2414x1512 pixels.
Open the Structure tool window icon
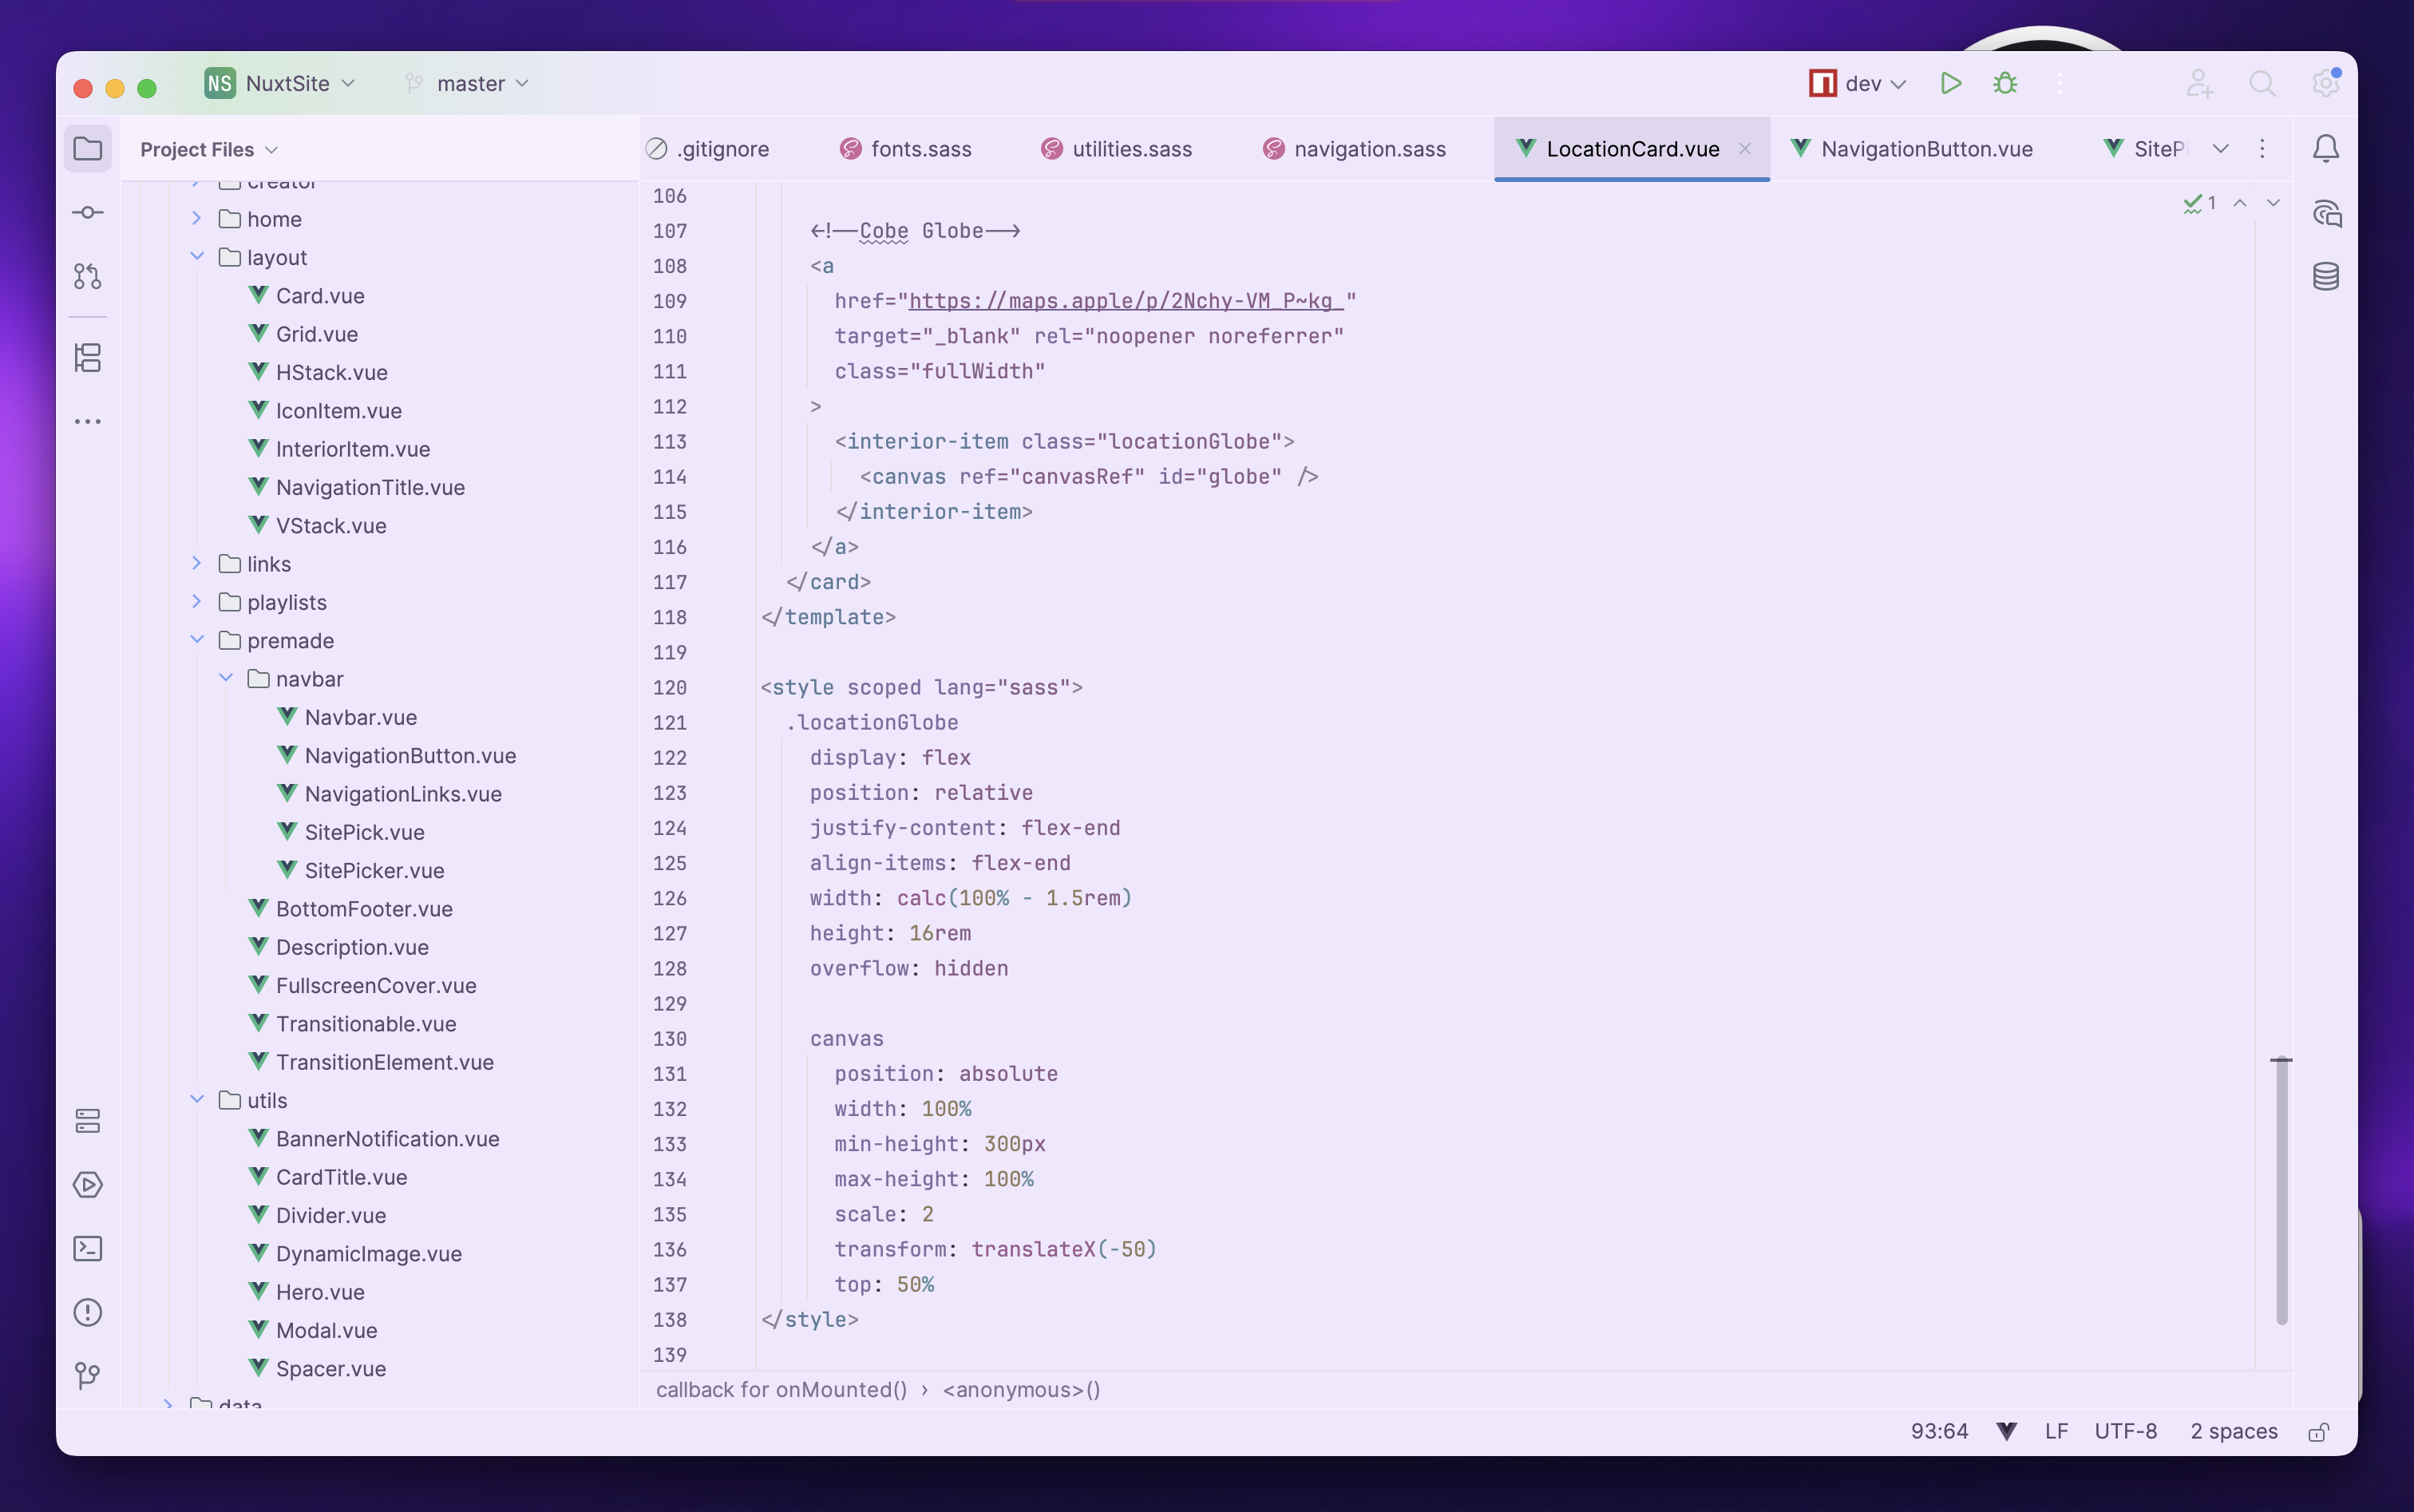pyautogui.click(x=88, y=358)
